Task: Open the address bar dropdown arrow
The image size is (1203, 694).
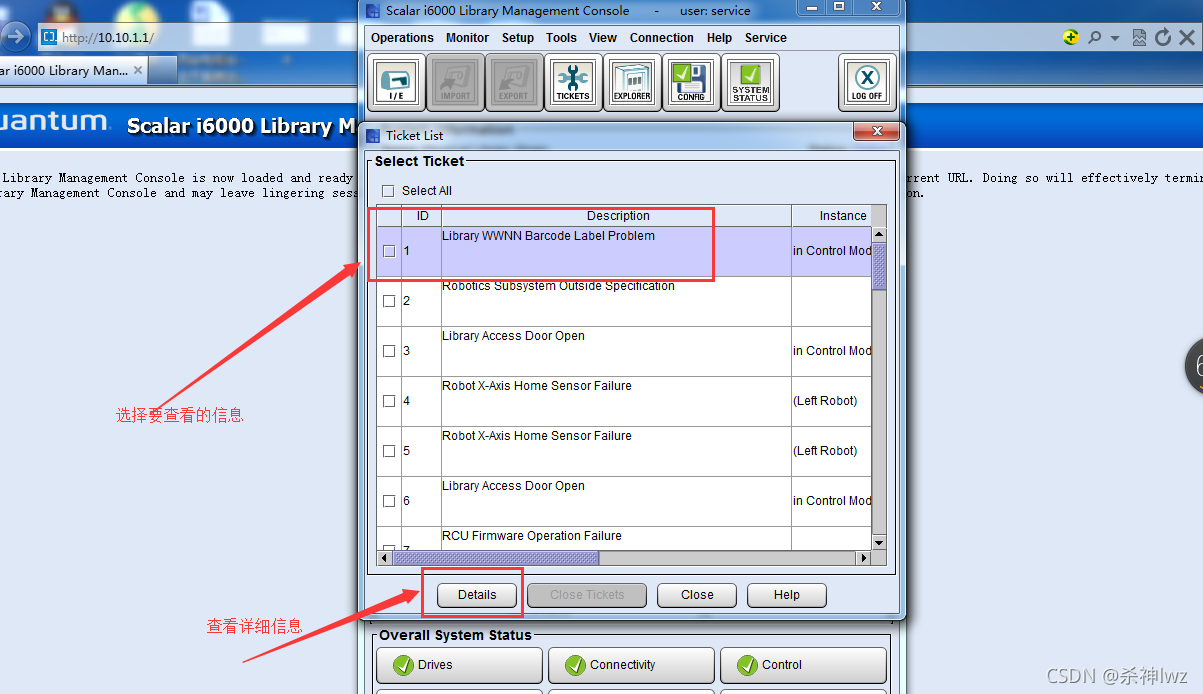Action: tap(1117, 38)
